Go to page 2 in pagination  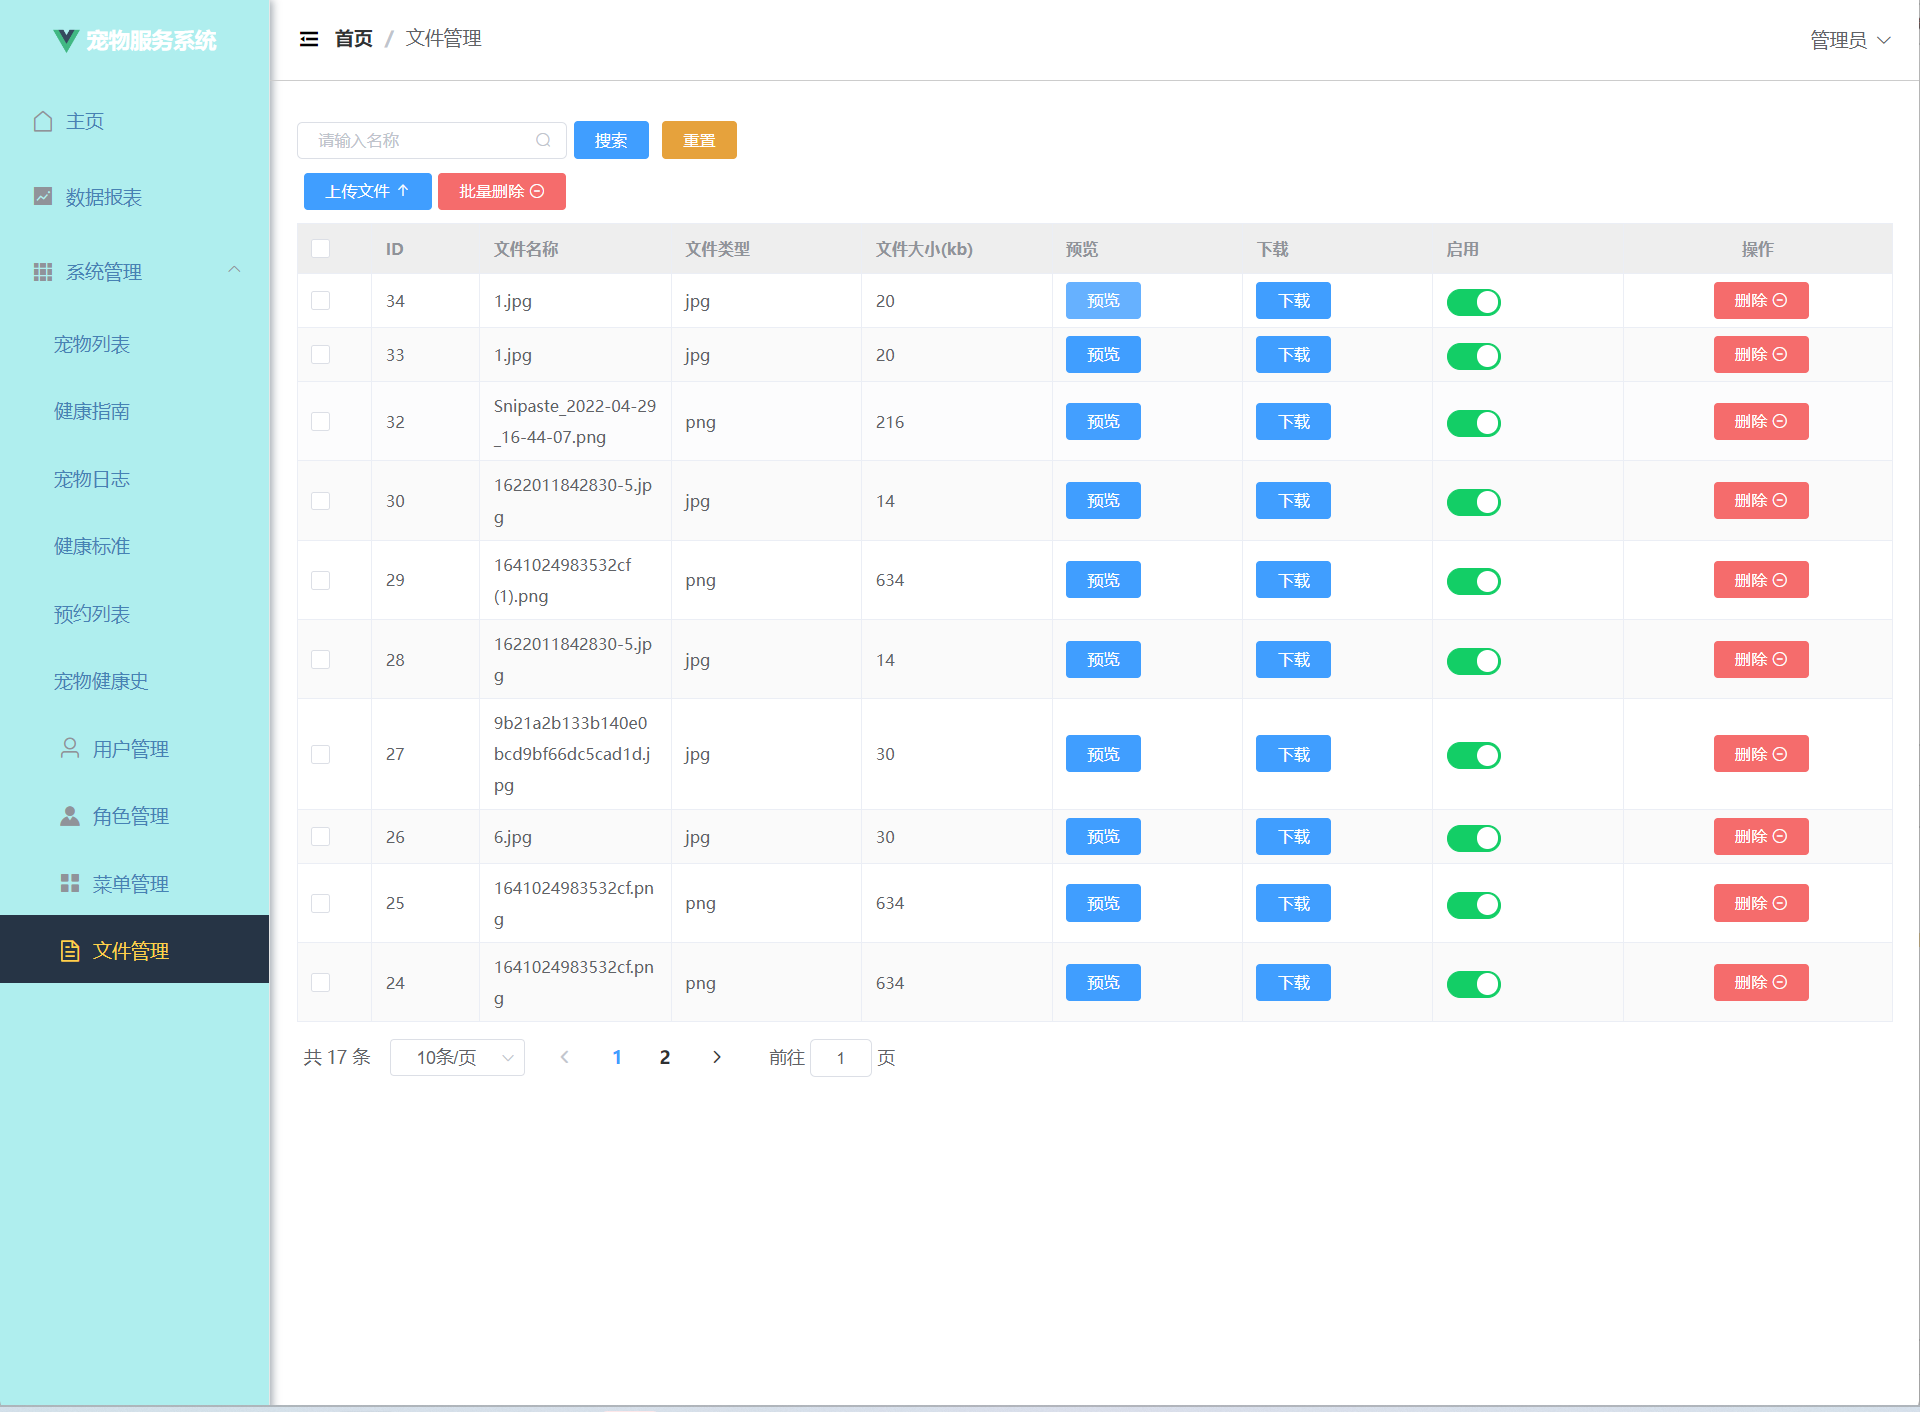pyautogui.click(x=665, y=1058)
